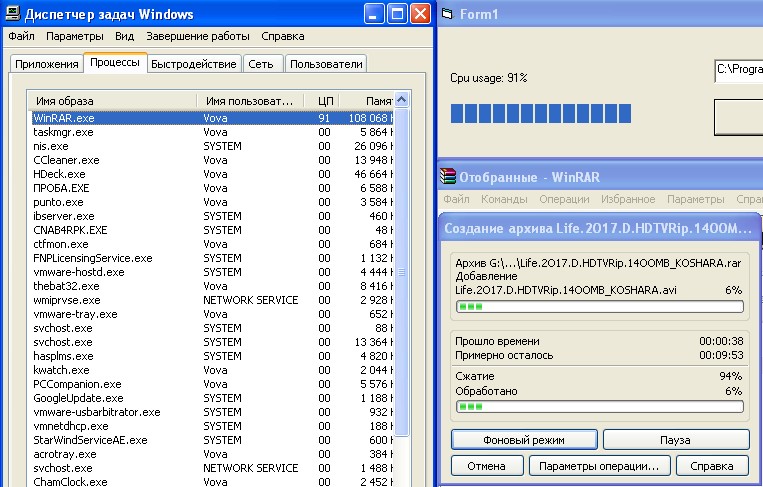
Task: Select the HDeck.exe process row
Action: pos(212,174)
